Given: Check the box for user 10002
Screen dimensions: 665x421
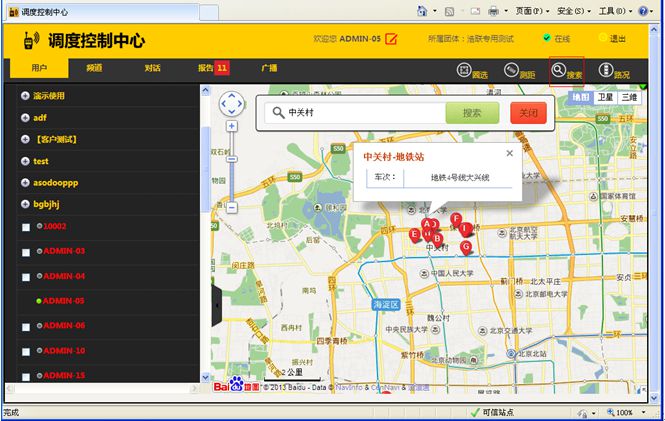Looking at the screenshot, I should tap(26, 228).
